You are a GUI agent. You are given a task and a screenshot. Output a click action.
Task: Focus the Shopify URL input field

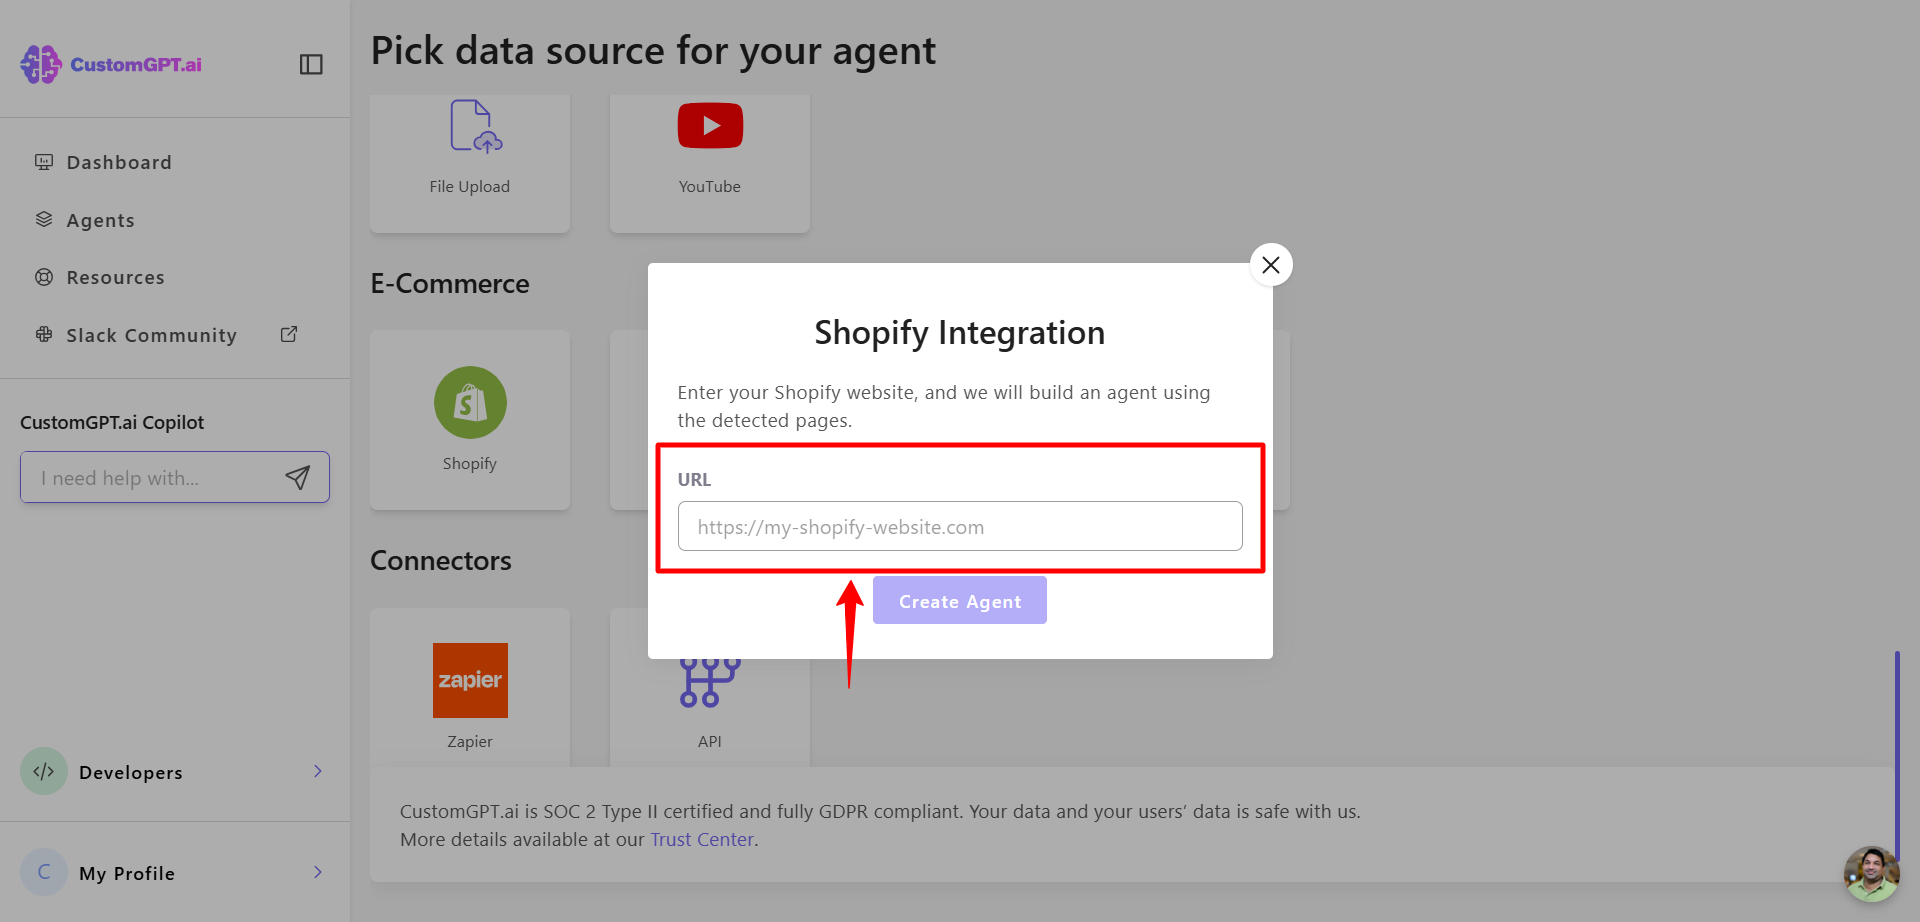[x=960, y=526]
